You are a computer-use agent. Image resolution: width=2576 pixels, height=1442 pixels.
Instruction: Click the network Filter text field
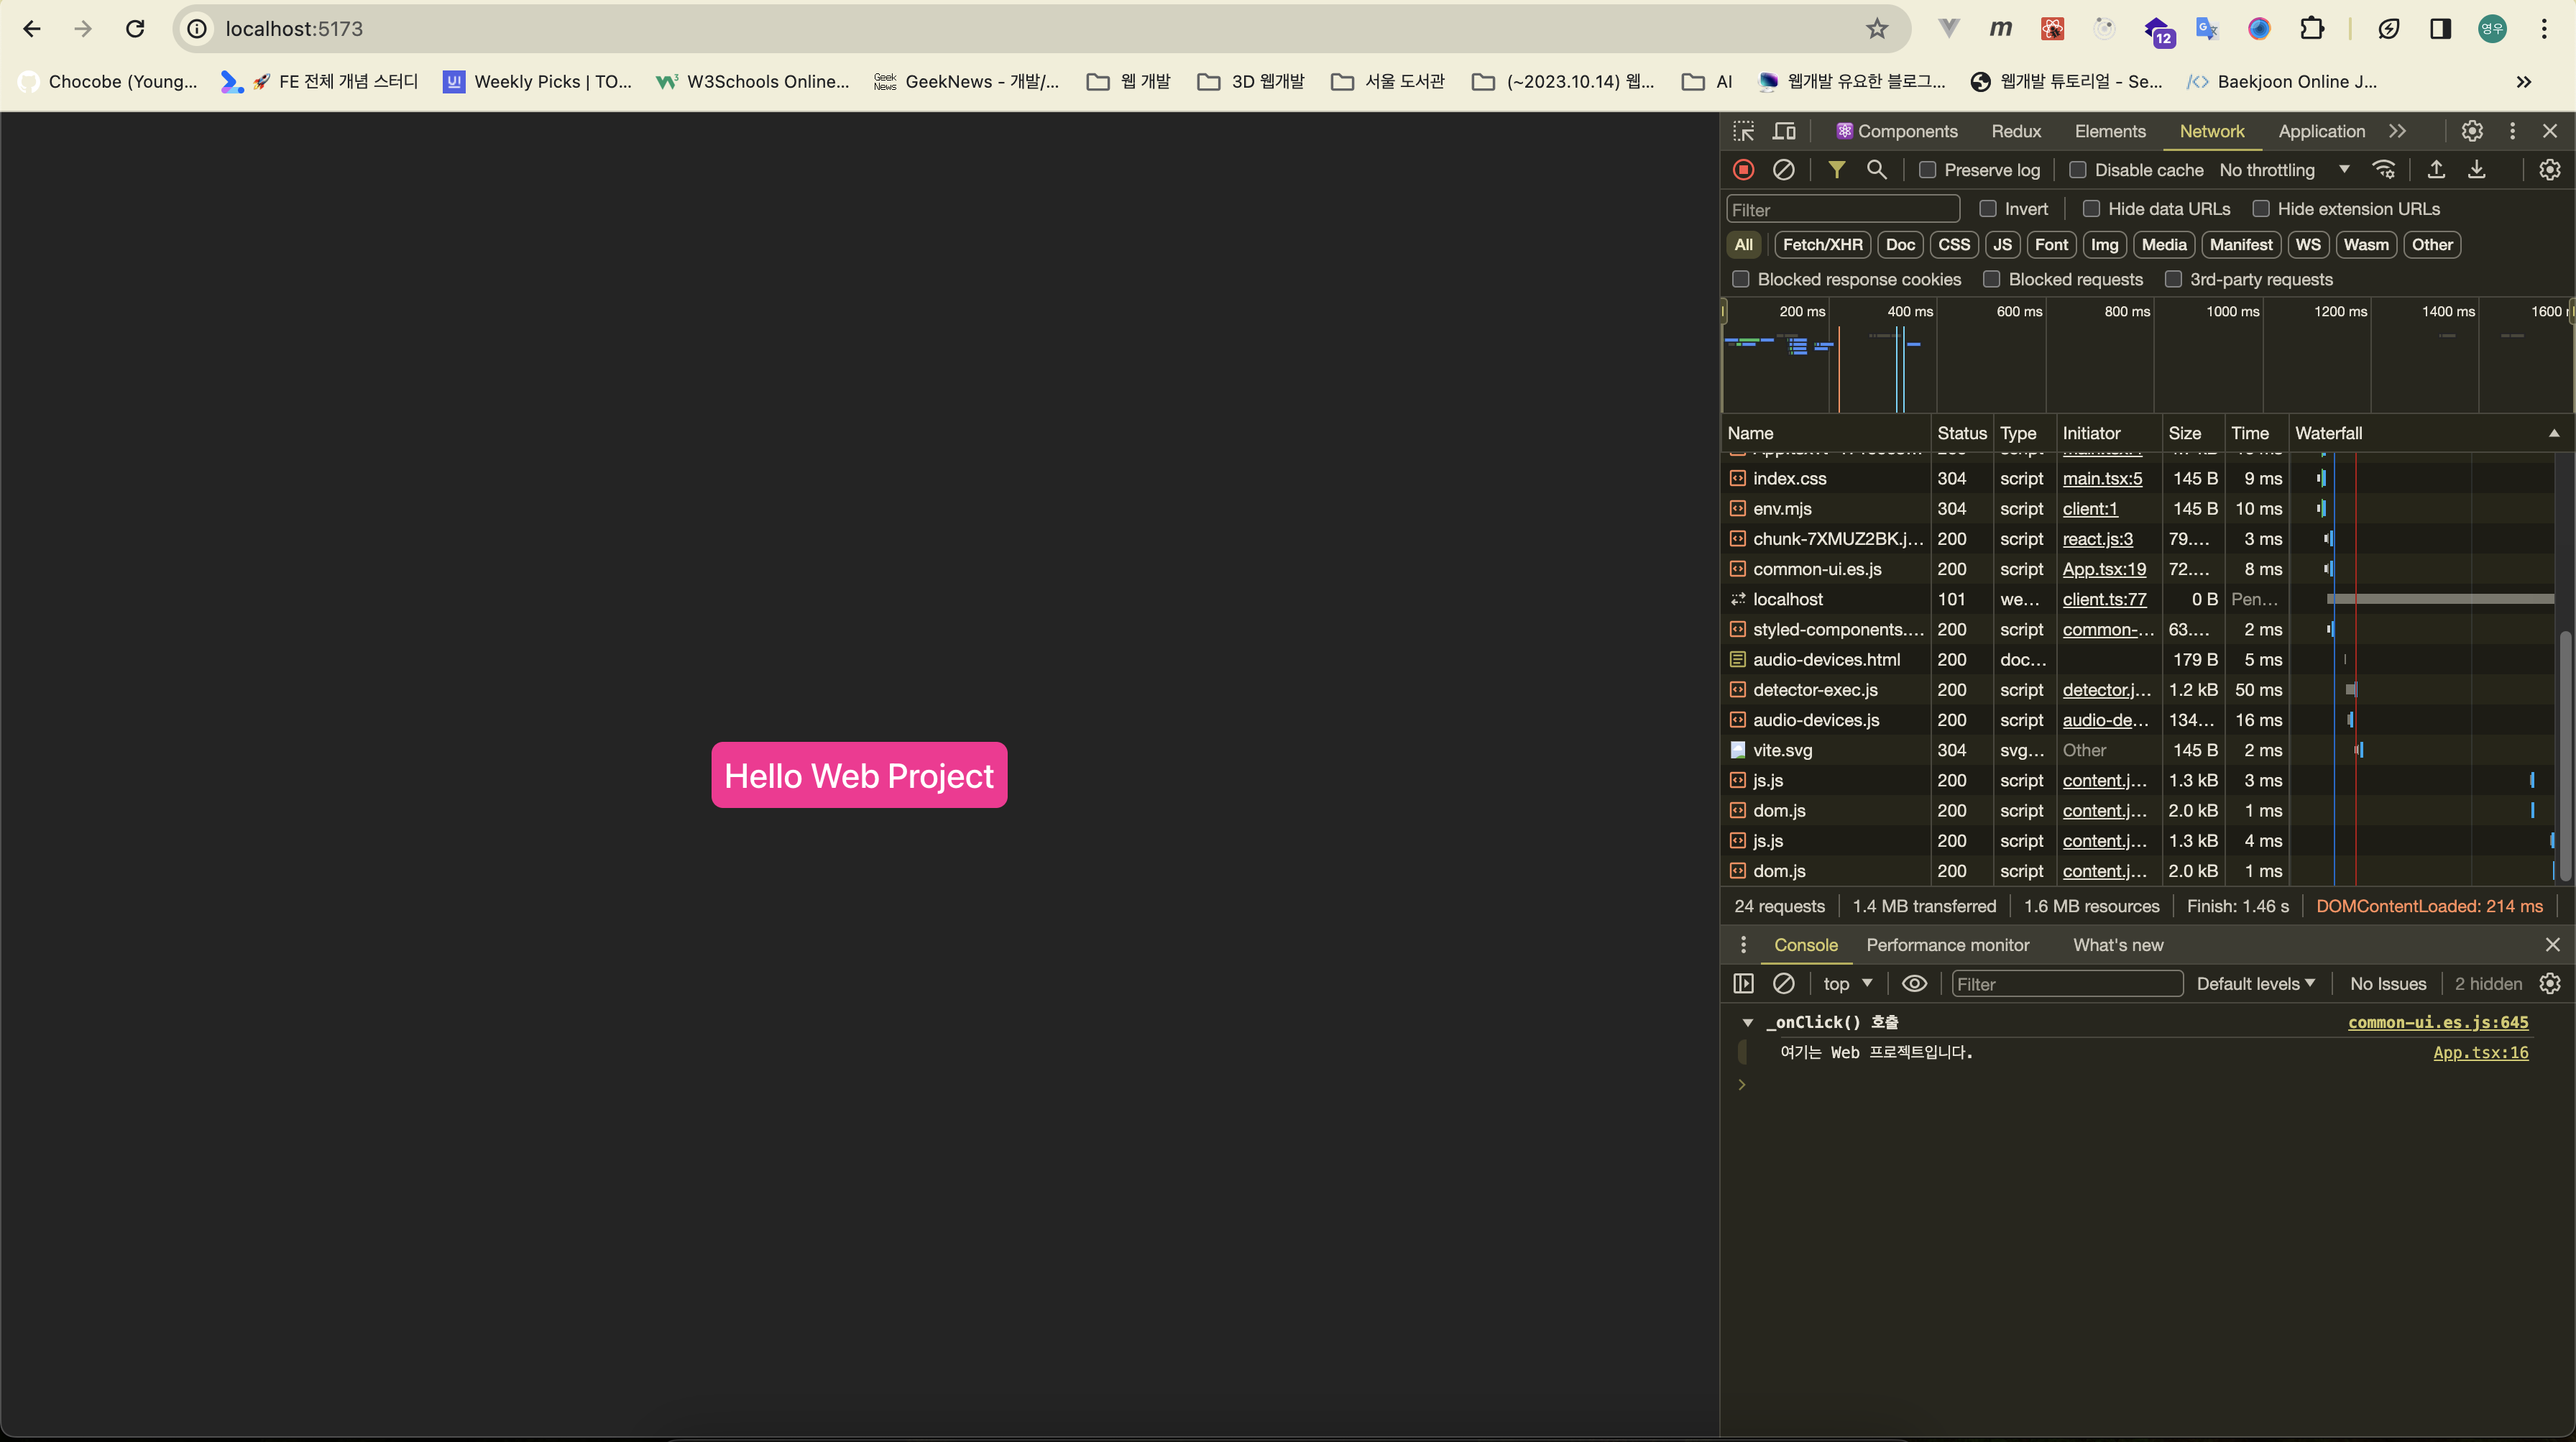point(1842,209)
